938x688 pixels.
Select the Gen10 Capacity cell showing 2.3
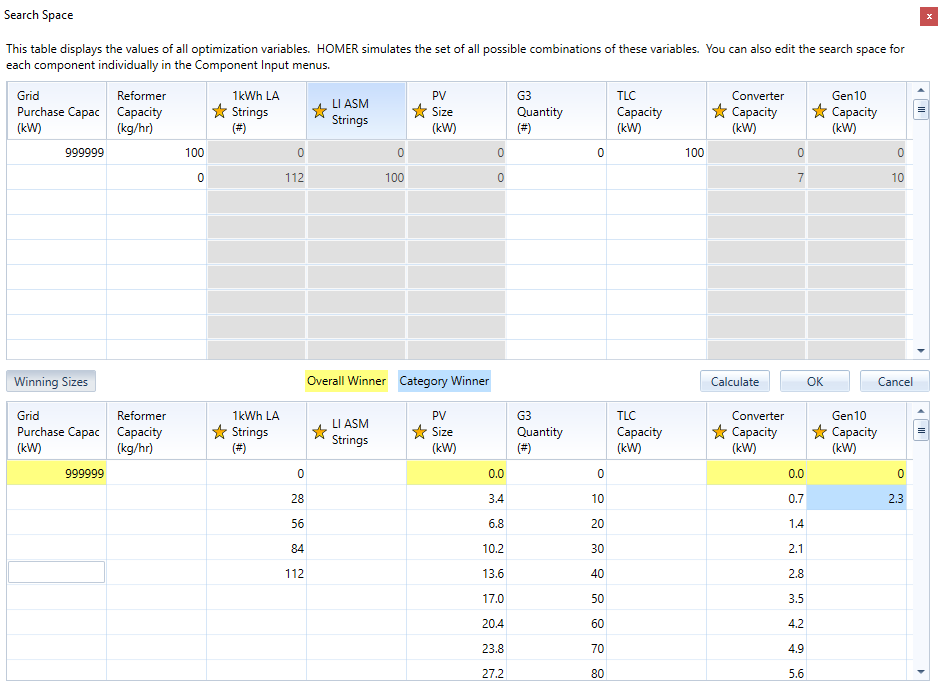tap(856, 498)
